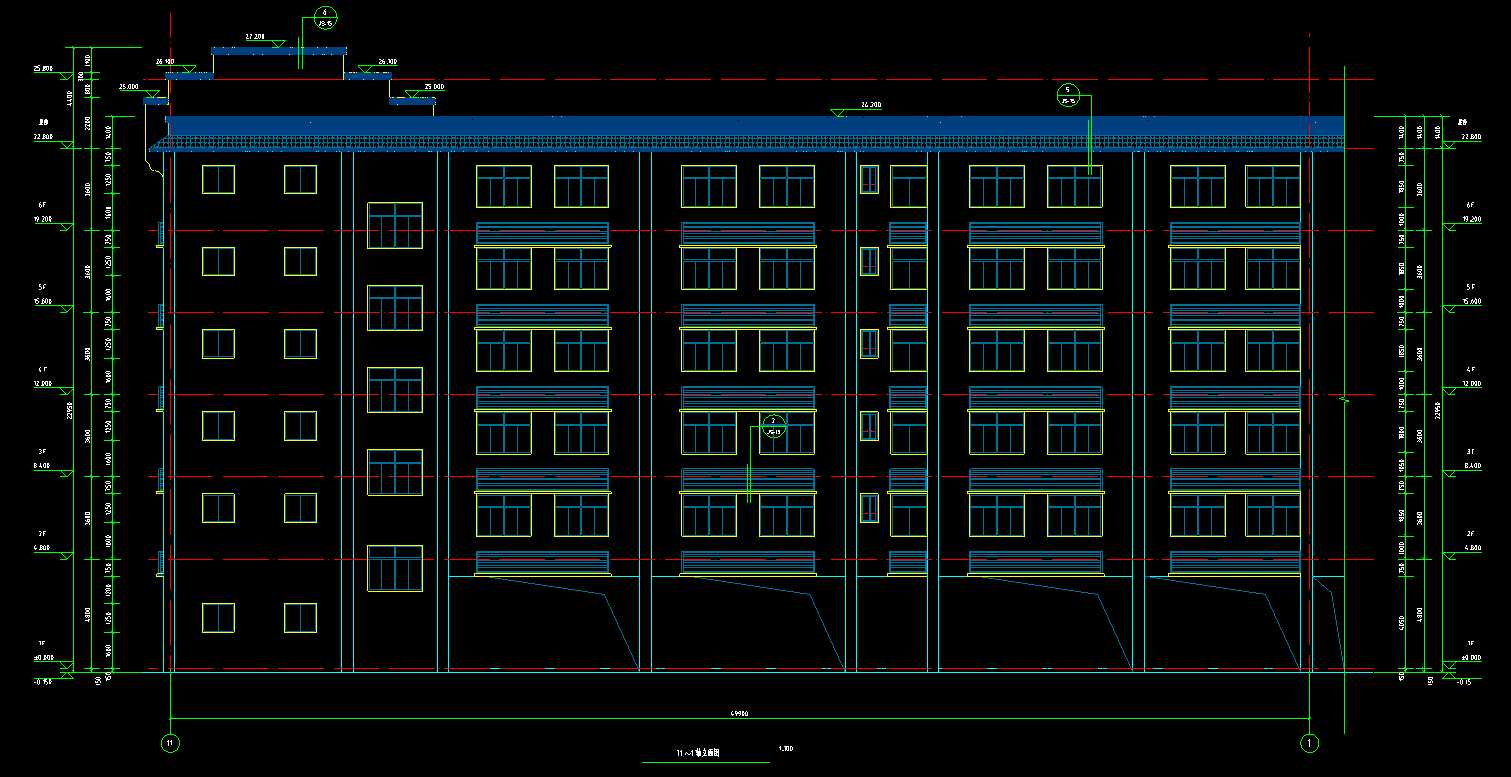Click the topmost blue roof slab
Screen dimensions: 1511x777
[278, 51]
